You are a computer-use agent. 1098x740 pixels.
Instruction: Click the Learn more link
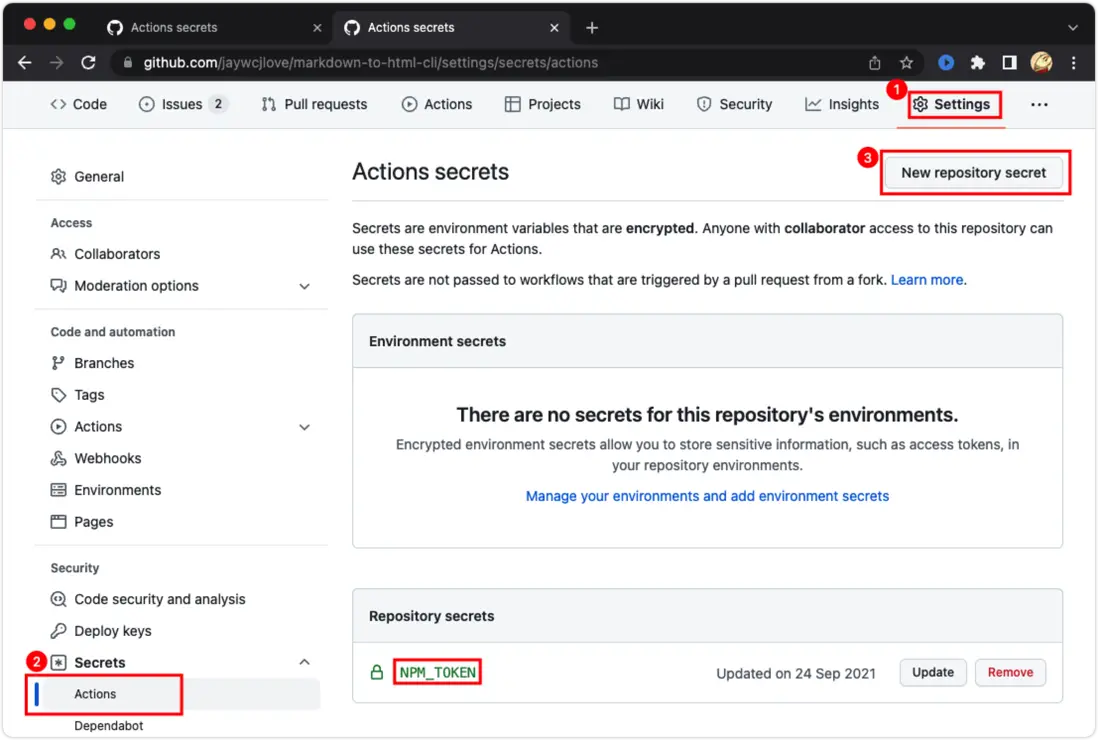927,280
